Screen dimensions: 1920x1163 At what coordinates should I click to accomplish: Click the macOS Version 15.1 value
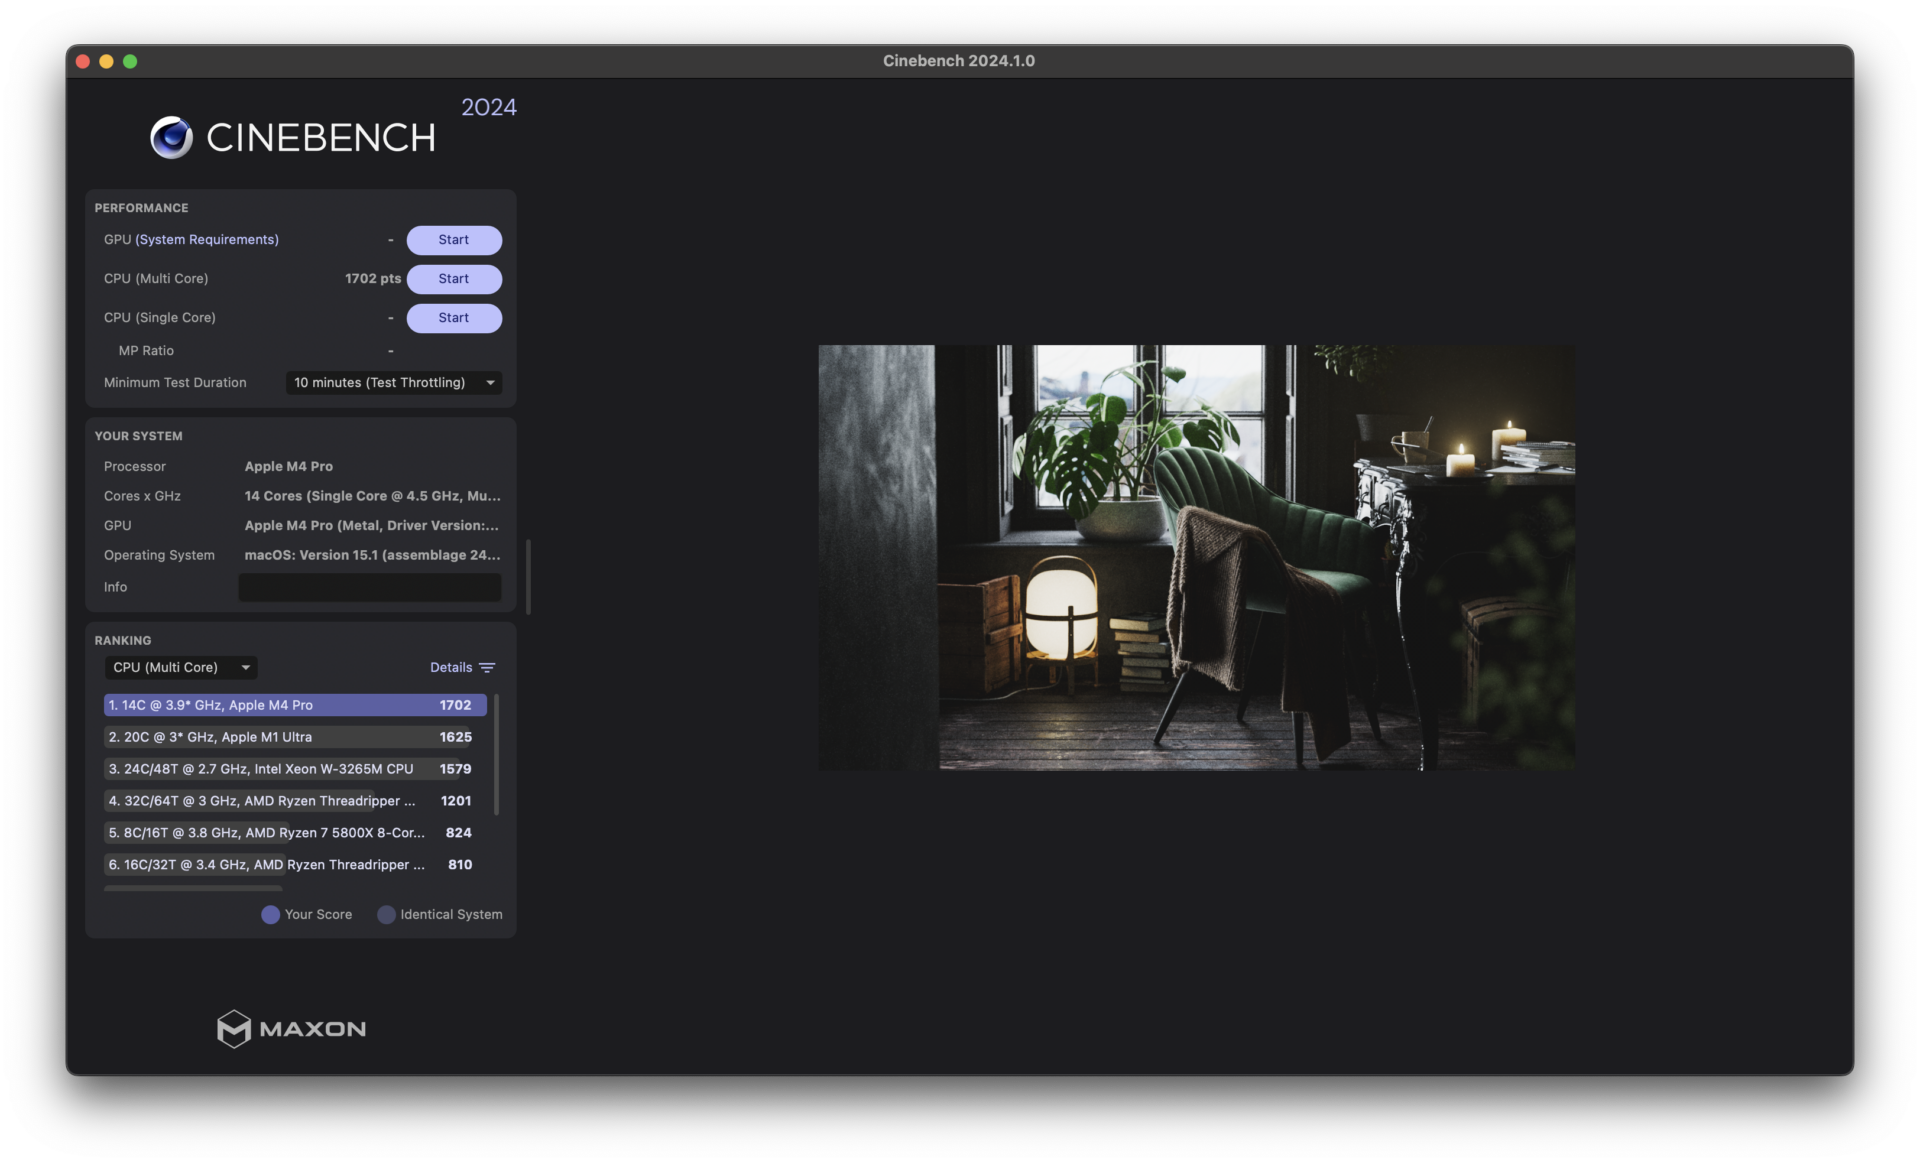click(x=372, y=556)
